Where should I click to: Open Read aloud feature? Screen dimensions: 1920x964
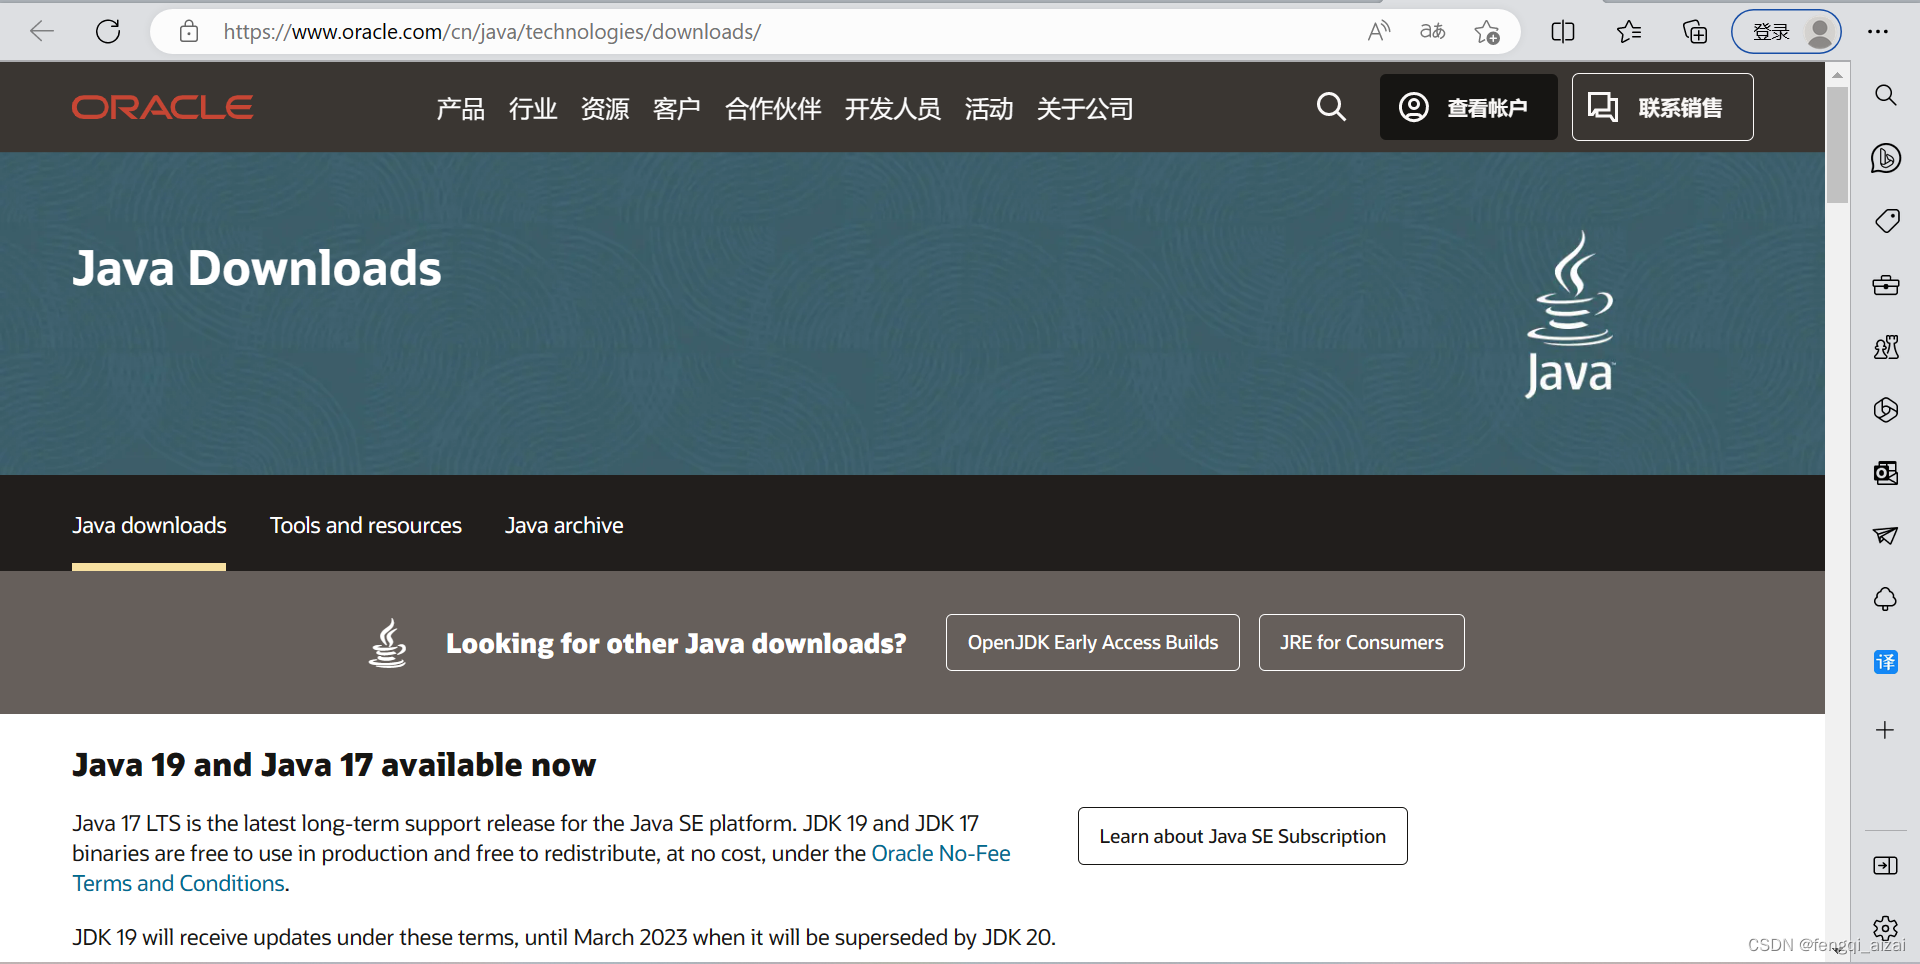click(1379, 32)
